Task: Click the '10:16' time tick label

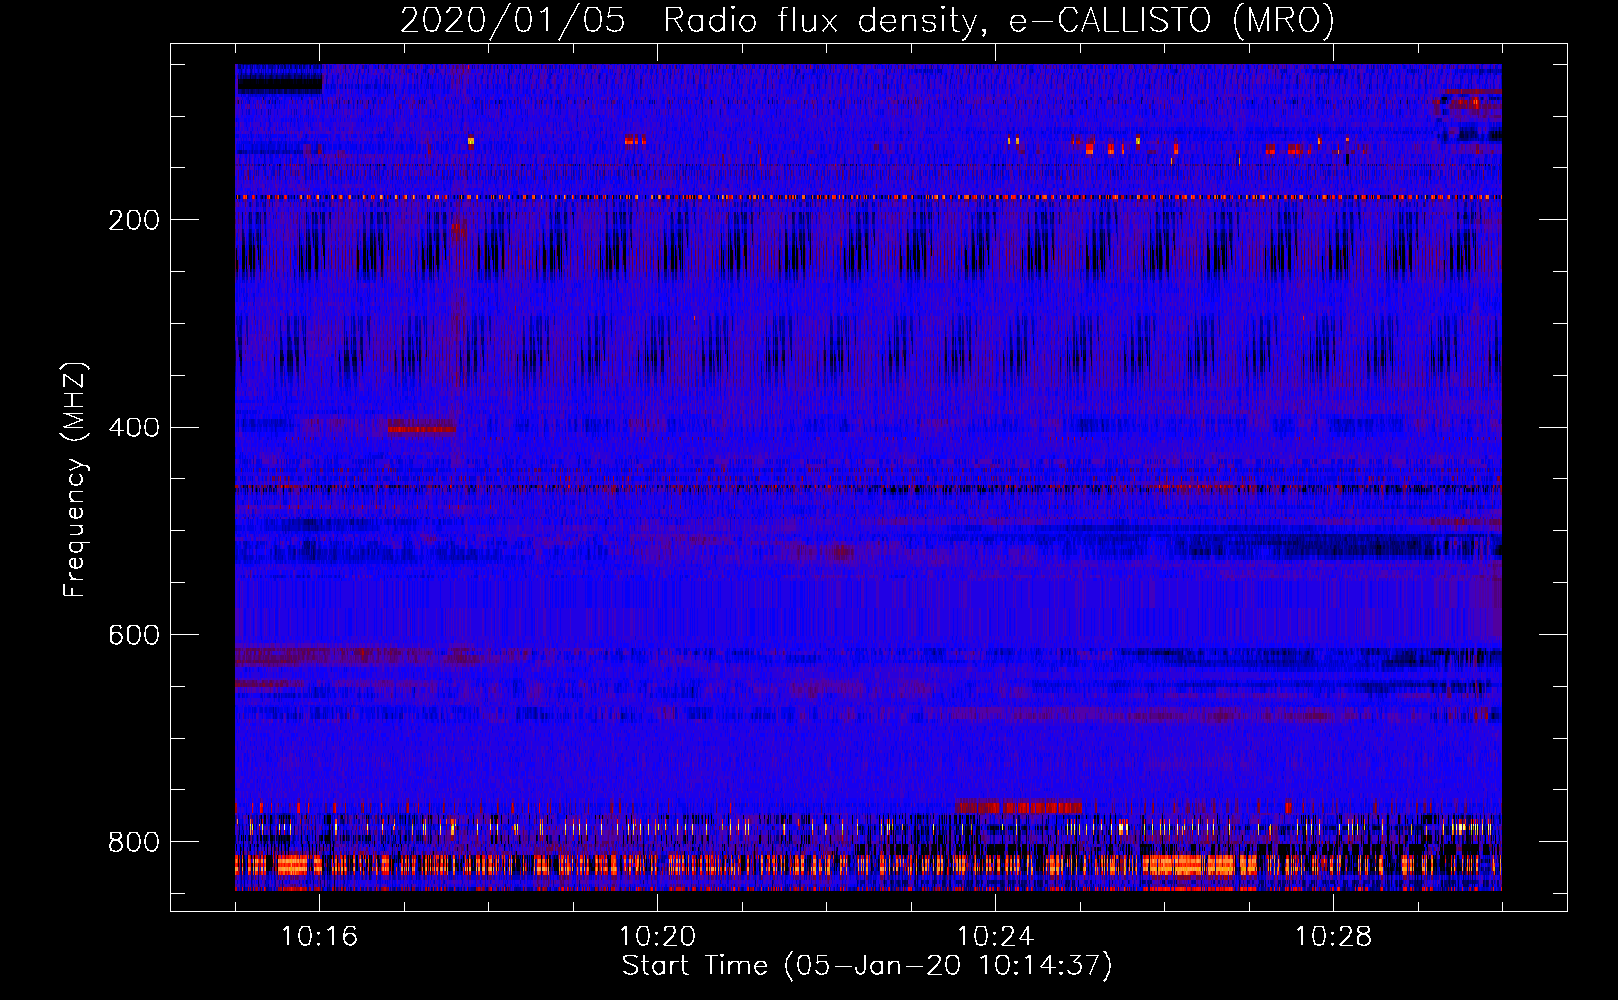Action: [x=319, y=937]
